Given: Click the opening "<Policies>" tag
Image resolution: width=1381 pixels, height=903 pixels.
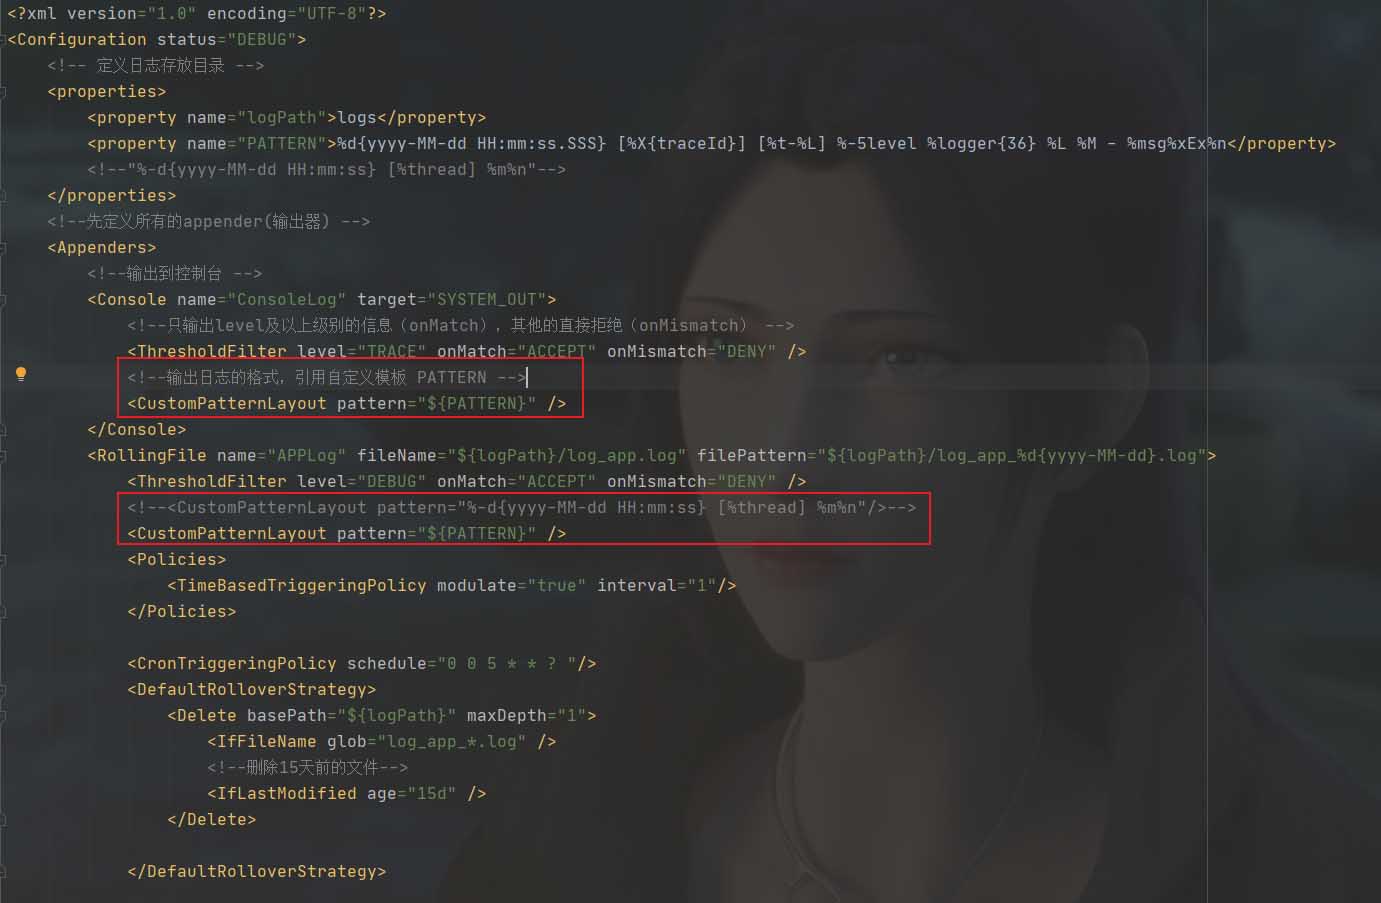Looking at the screenshot, I should (177, 559).
